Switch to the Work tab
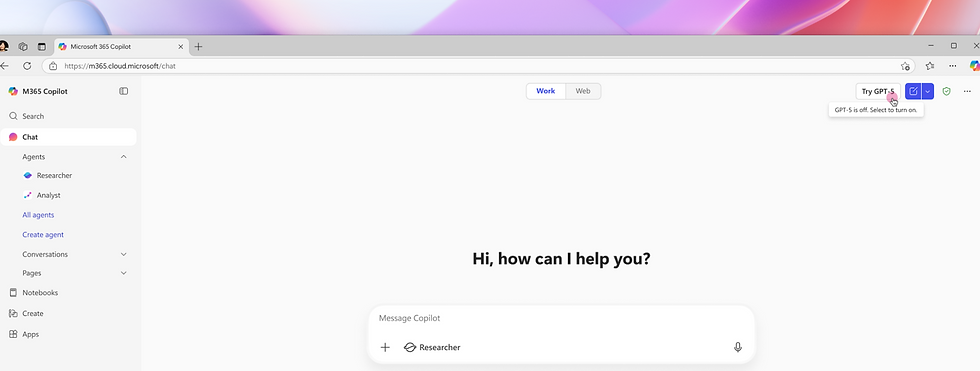Viewport: 980px width, 371px height. pyautogui.click(x=546, y=91)
